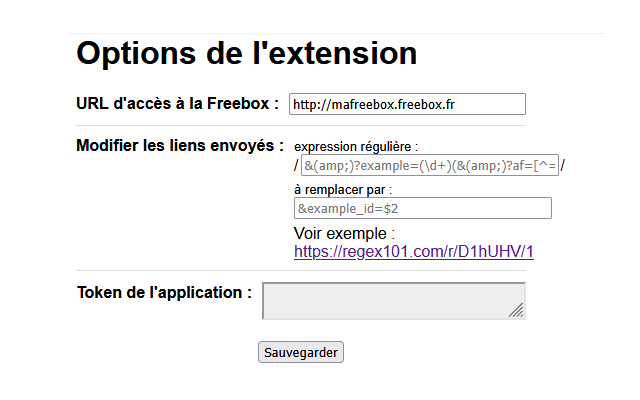Click the thin rule above the page heading
This screenshot has height=400, width=640.
coord(337,33)
